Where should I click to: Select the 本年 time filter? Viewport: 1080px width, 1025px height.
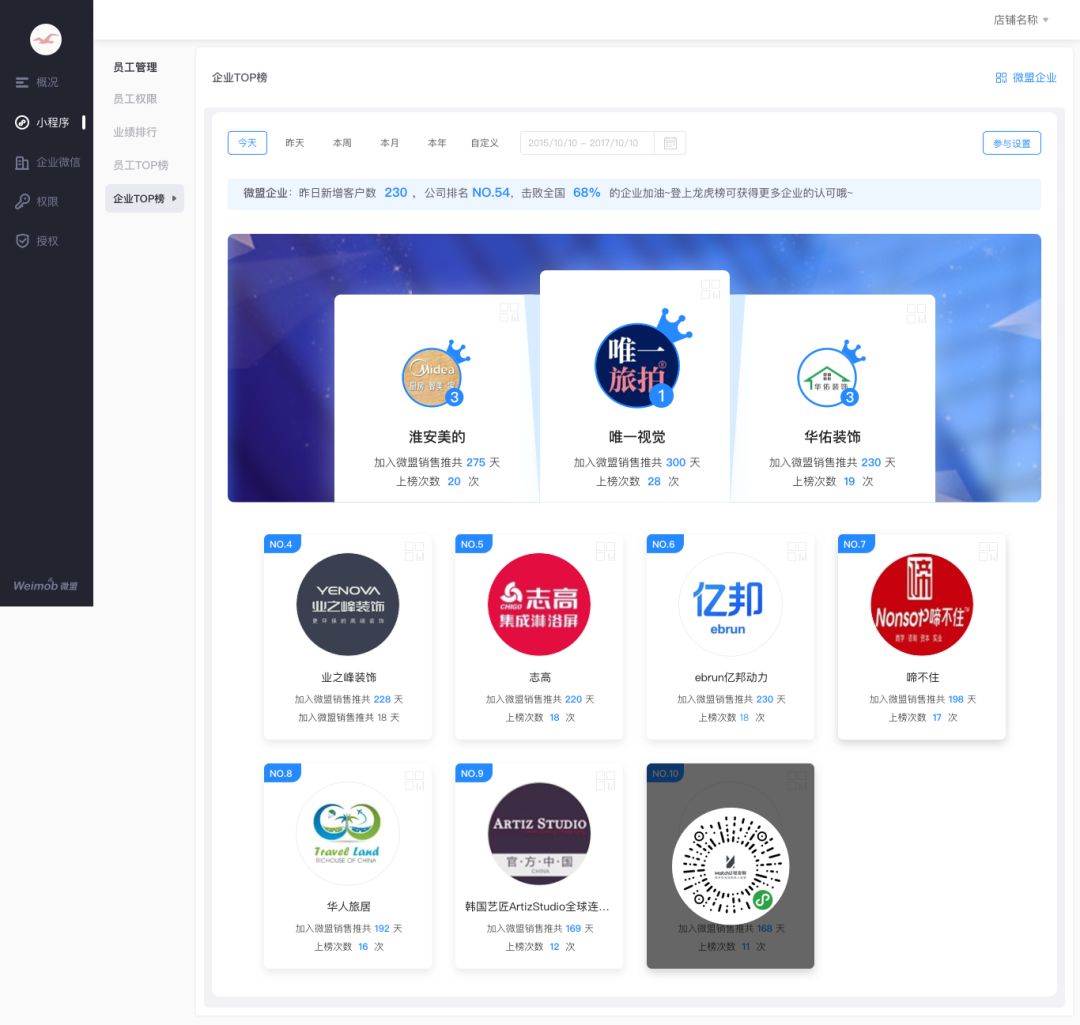437,143
